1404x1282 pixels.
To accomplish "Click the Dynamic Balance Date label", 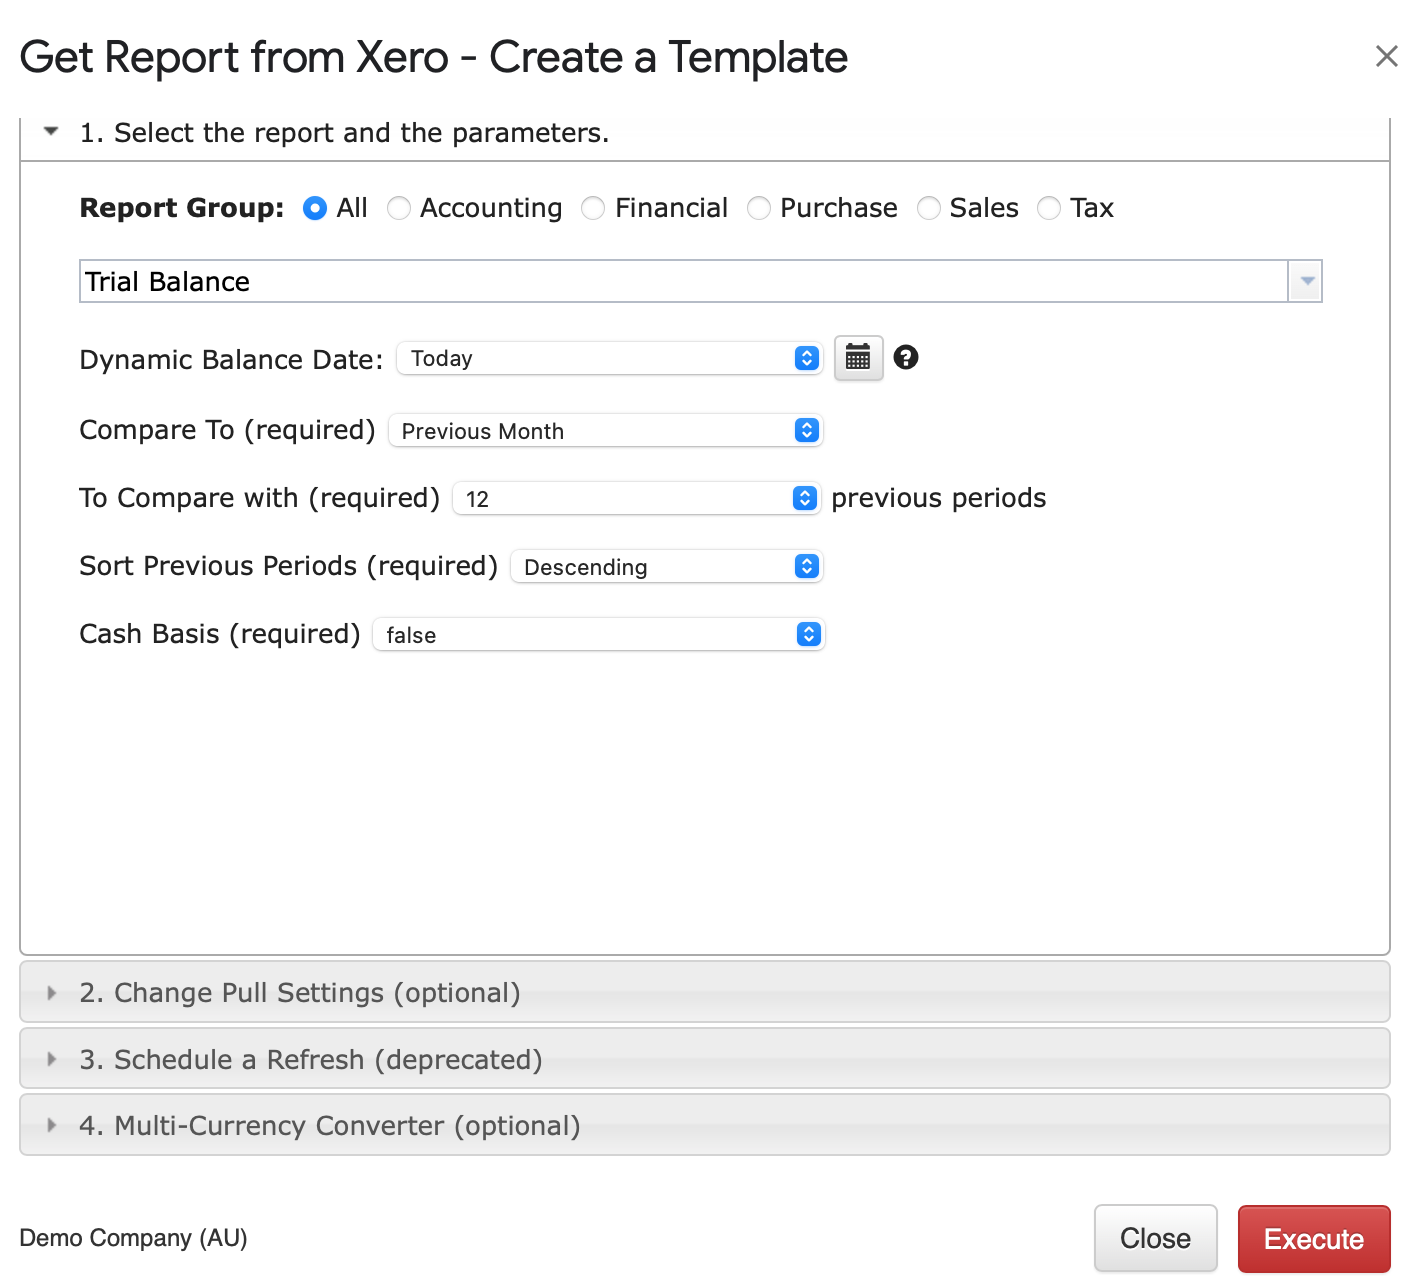I will click(x=231, y=359).
